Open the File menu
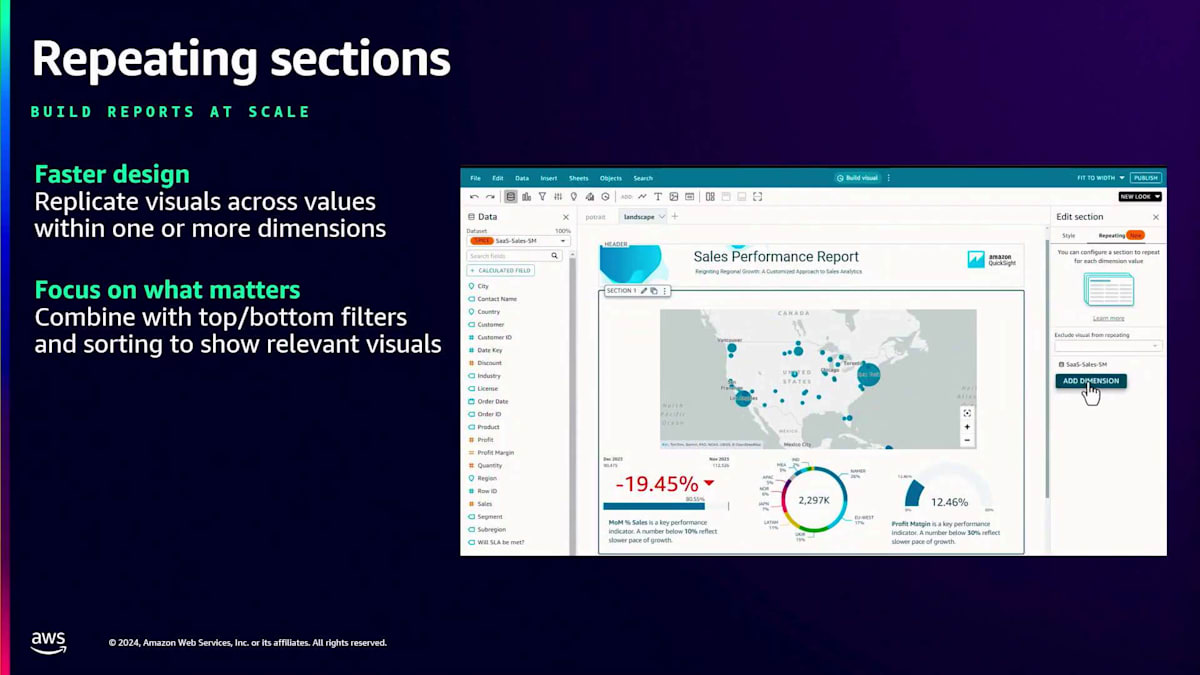The height and width of the screenshot is (675, 1200). pos(475,178)
